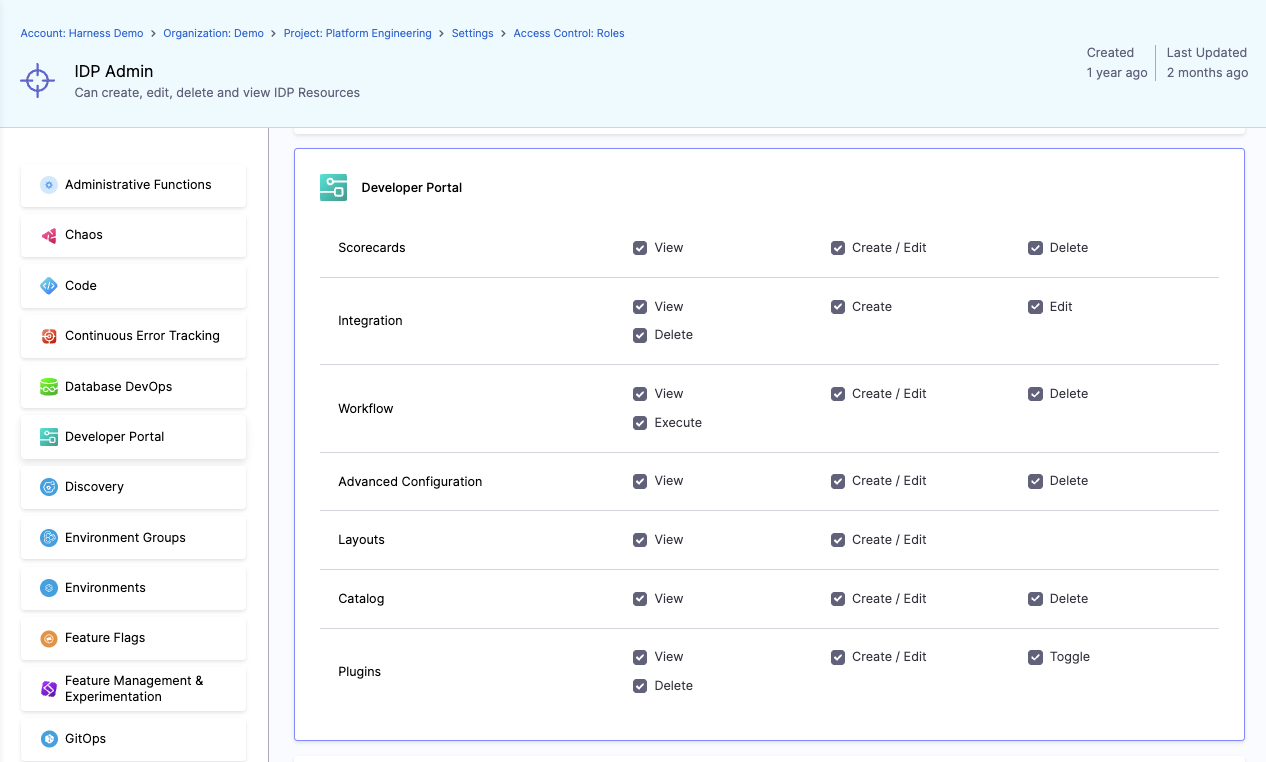Disable Workflow Delete permission
Viewport: 1266px width, 762px height.
[x=1035, y=394]
